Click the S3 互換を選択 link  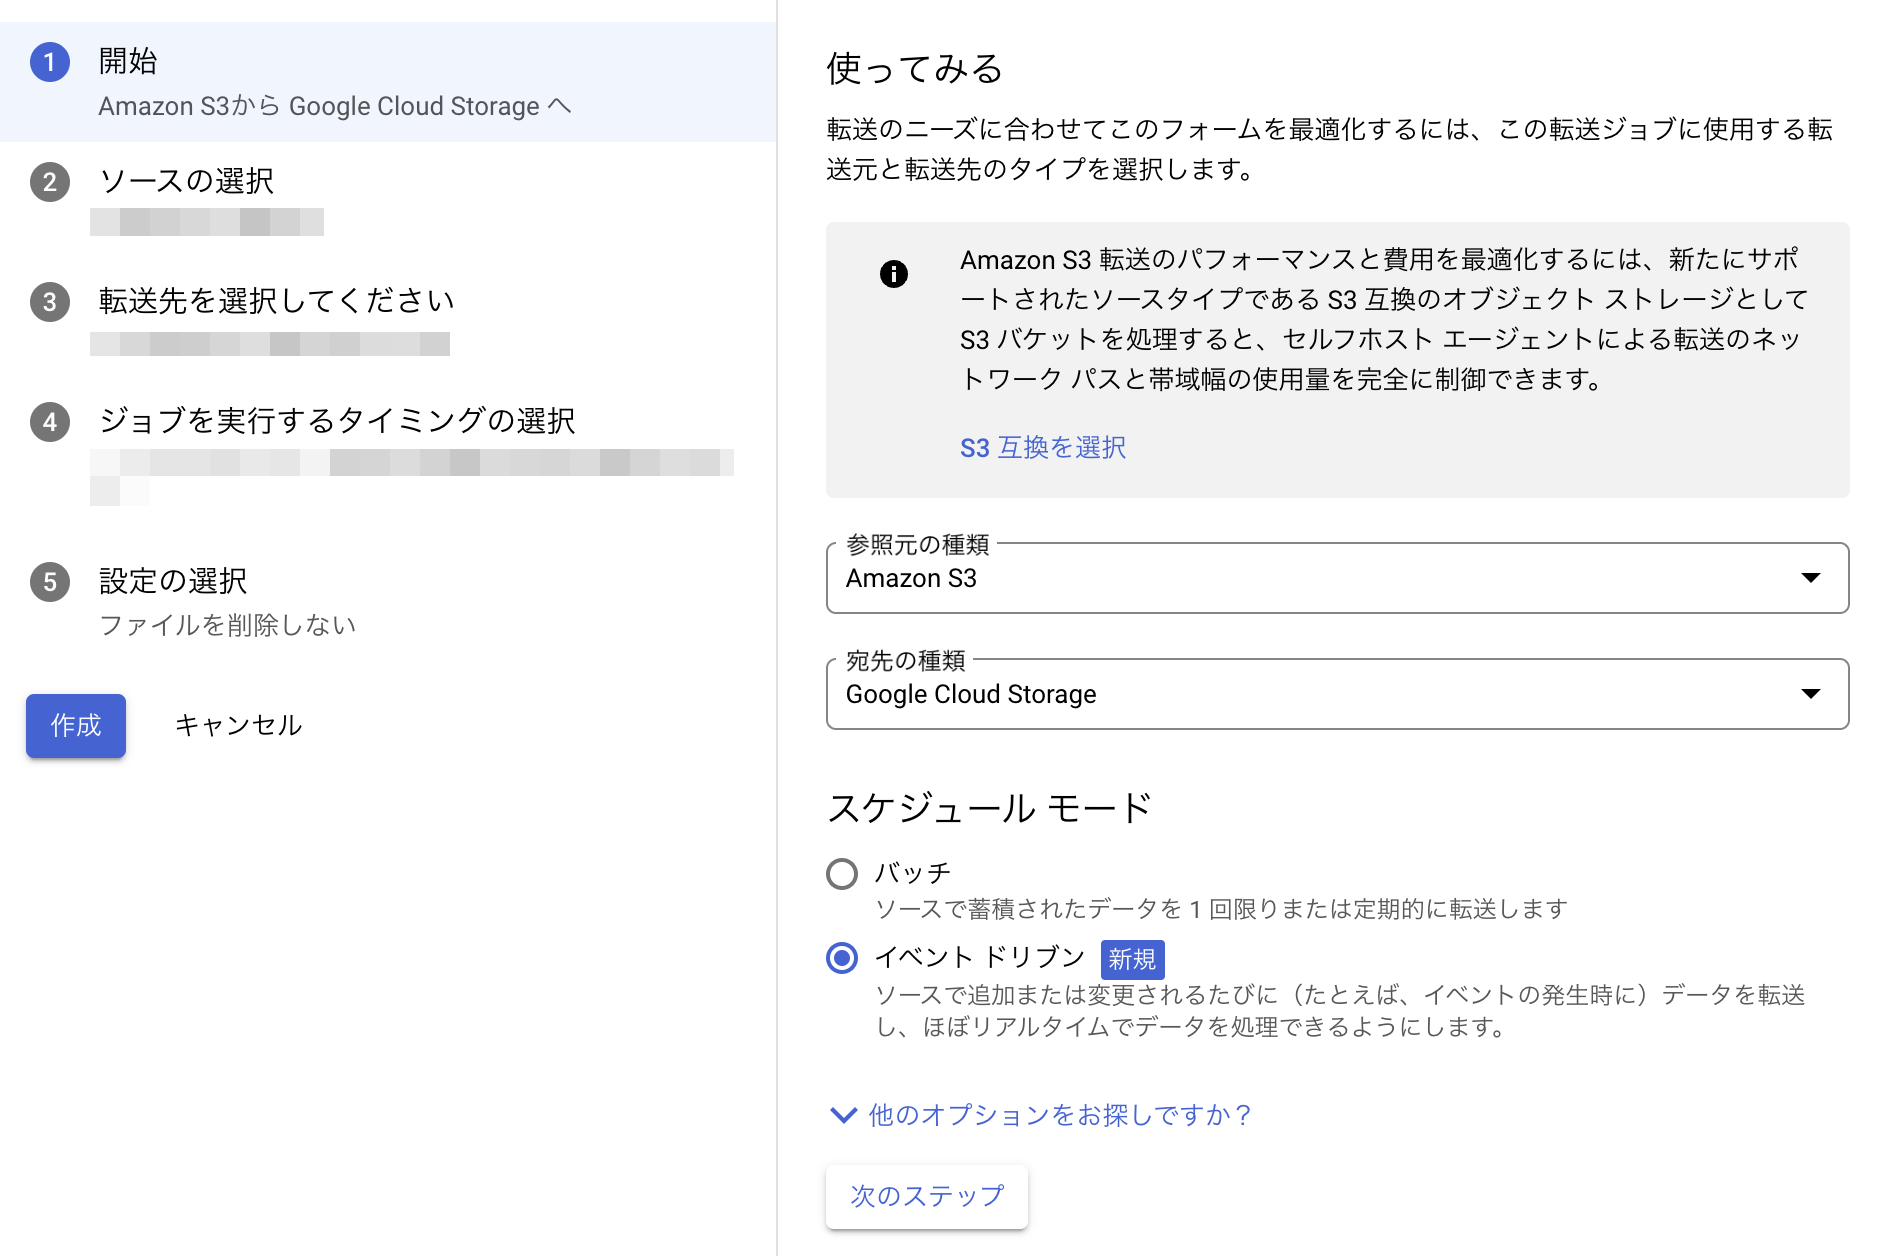tap(1042, 447)
